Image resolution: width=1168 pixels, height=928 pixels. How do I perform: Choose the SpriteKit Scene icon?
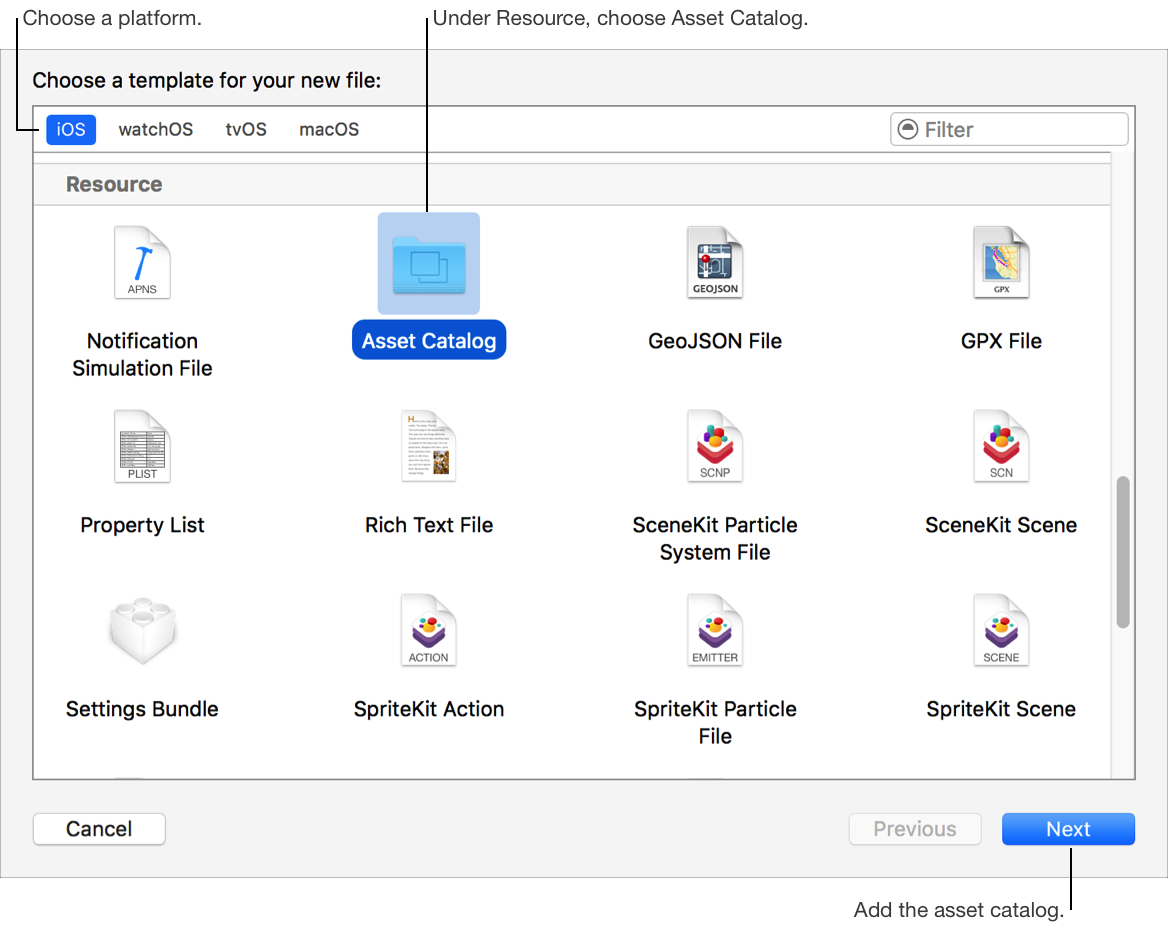pyautogui.click(x=1001, y=631)
